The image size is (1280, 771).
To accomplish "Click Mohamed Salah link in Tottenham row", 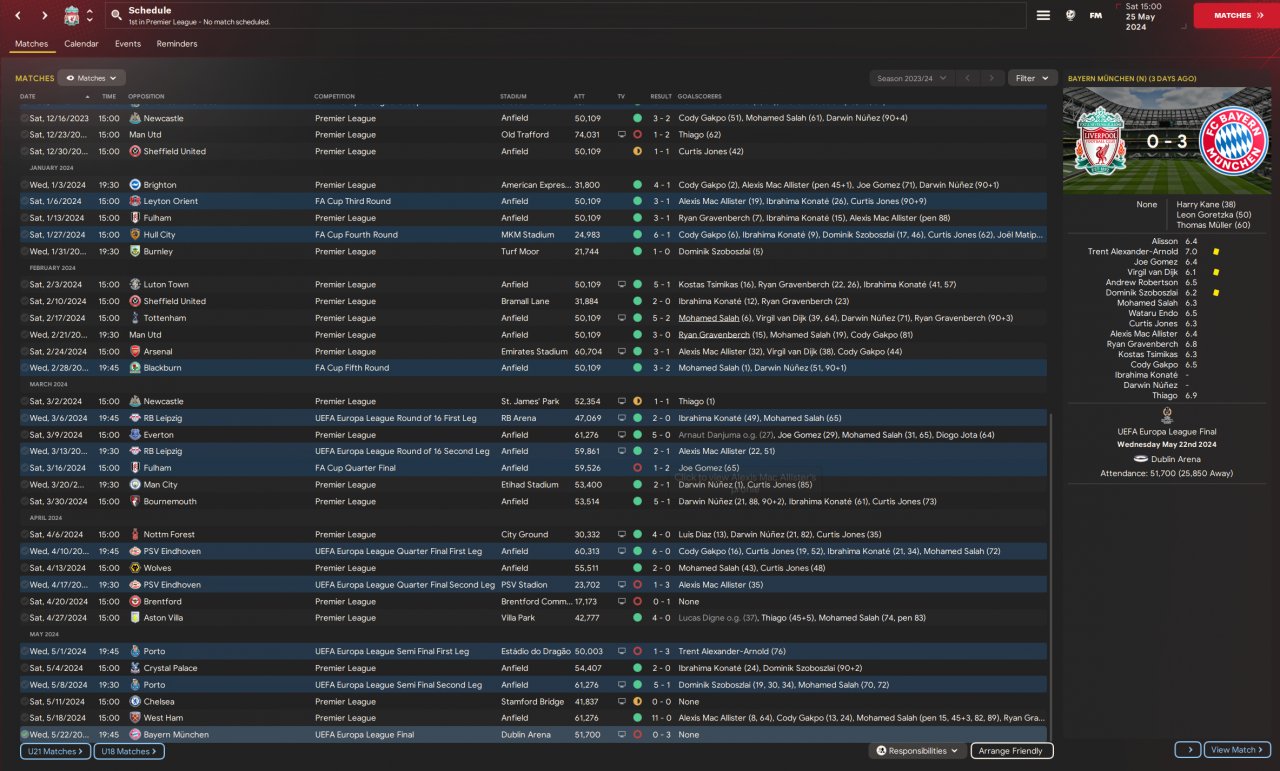I will pyautogui.click(x=708, y=318).
